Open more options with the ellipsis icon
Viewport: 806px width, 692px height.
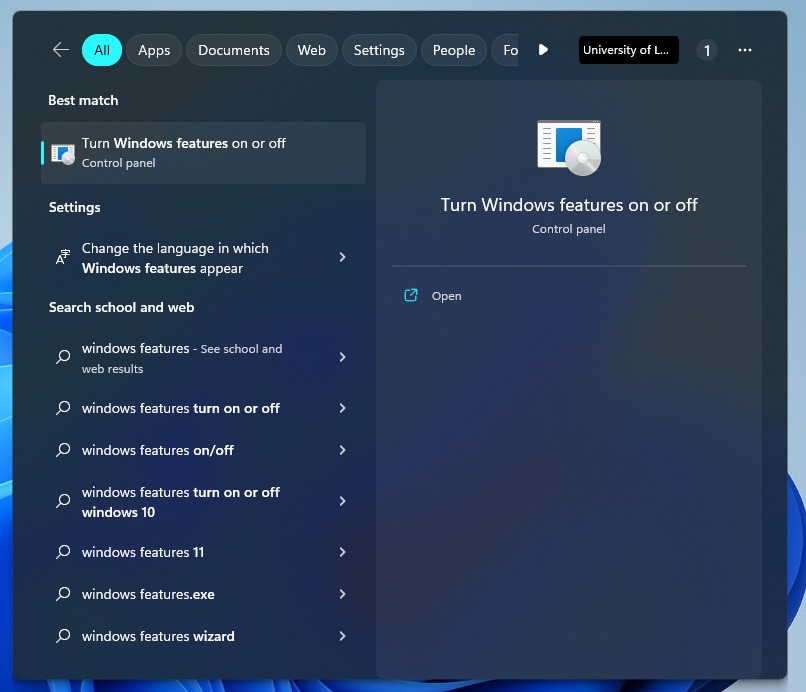744,49
